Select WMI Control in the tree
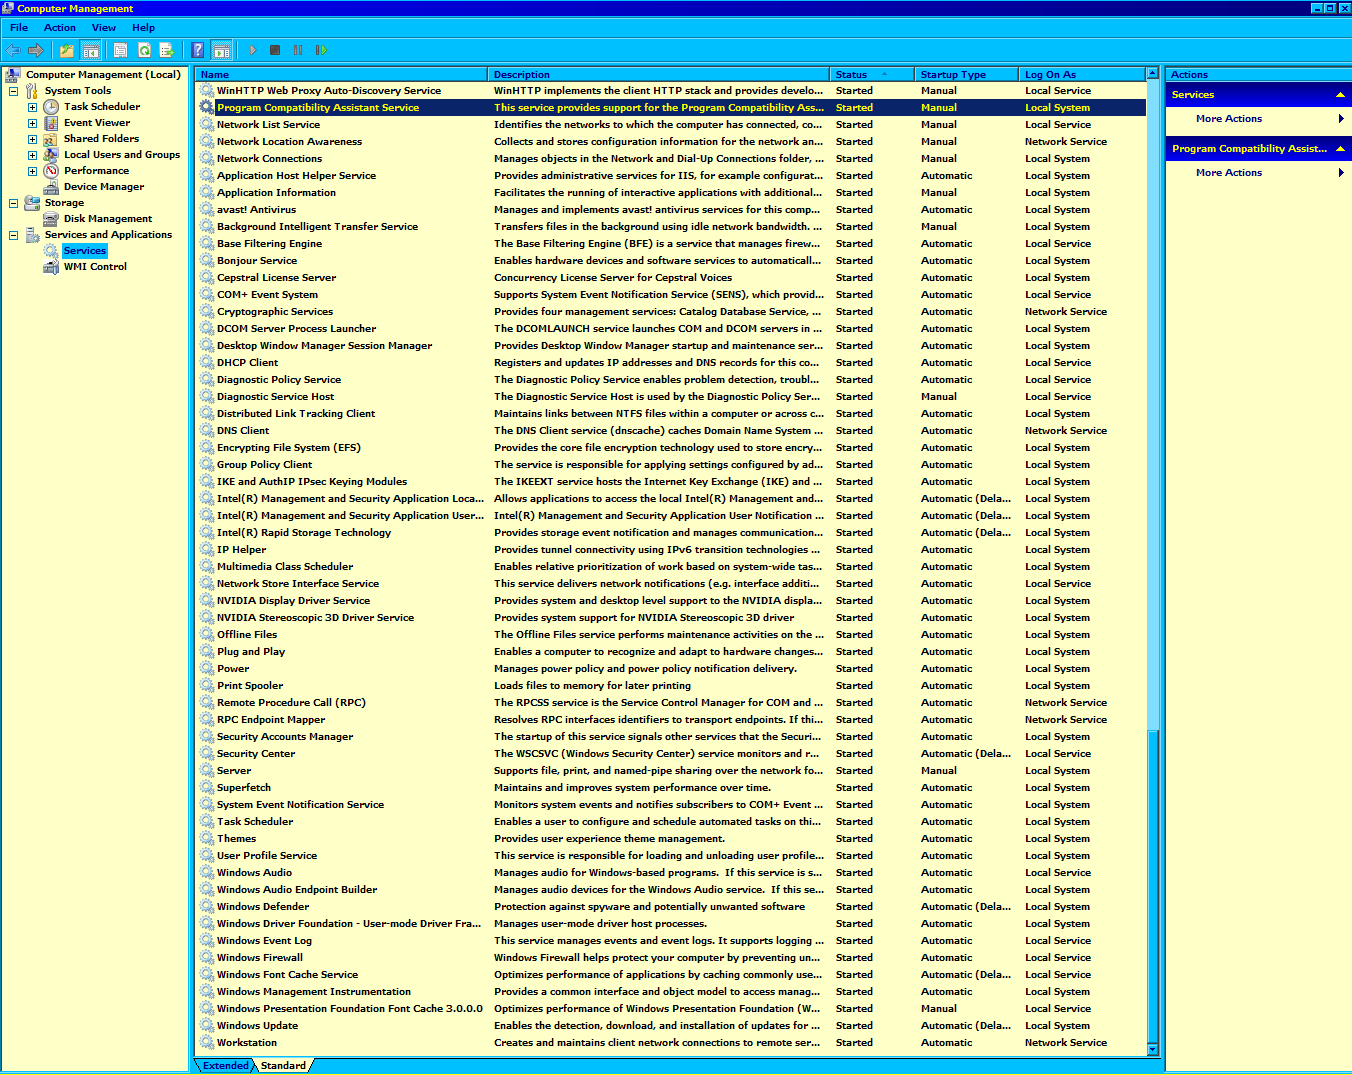The image size is (1352, 1075). 95,267
